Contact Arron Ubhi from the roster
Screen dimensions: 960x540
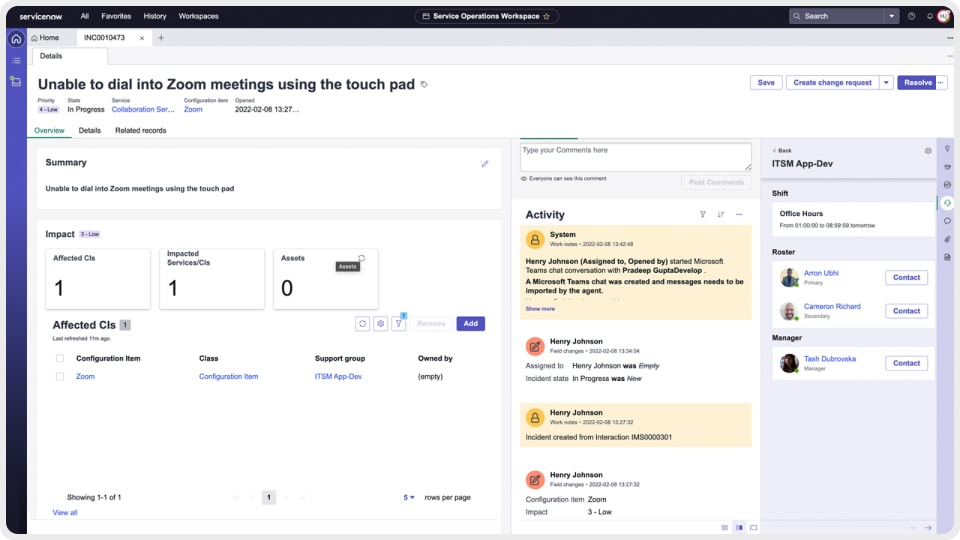pos(906,278)
